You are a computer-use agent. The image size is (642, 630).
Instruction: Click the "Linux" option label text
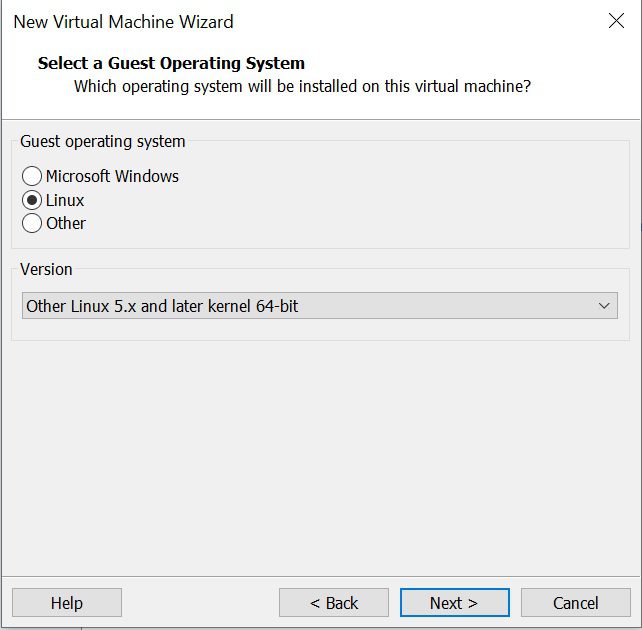pyautogui.click(x=65, y=200)
